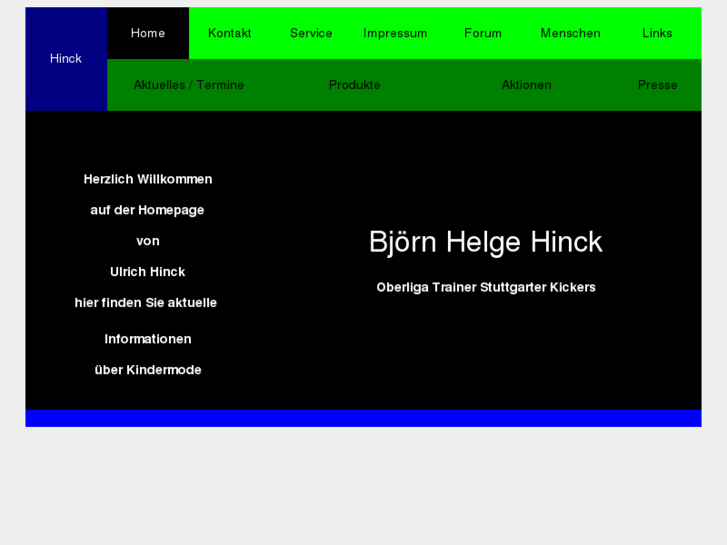Open the Service menu item
Image resolution: width=727 pixels, height=545 pixels.
point(311,33)
